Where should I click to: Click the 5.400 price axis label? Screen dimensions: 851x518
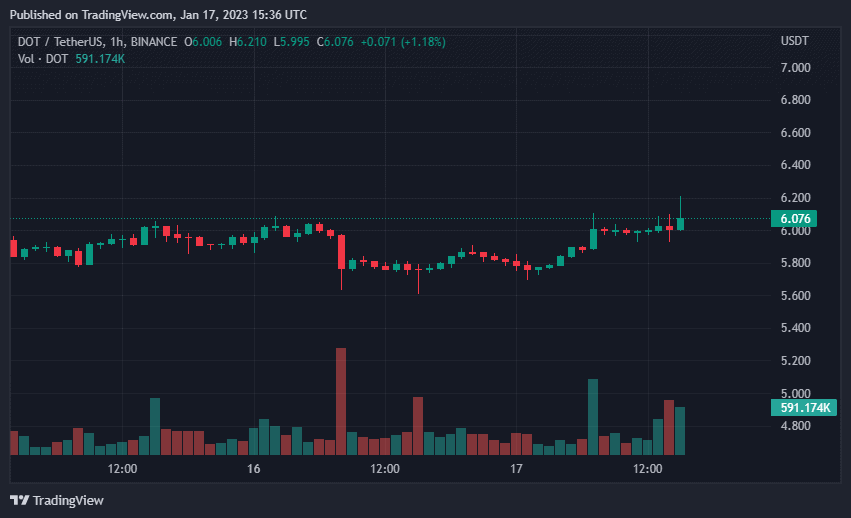tap(795, 328)
